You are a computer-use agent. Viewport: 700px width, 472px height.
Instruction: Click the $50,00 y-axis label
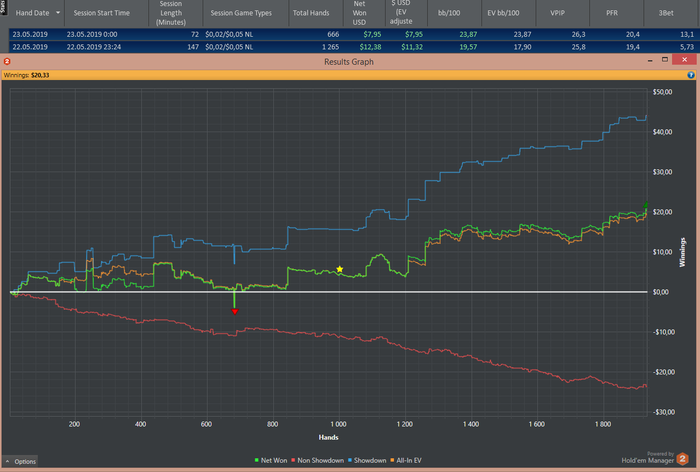pyautogui.click(x=662, y=92)
